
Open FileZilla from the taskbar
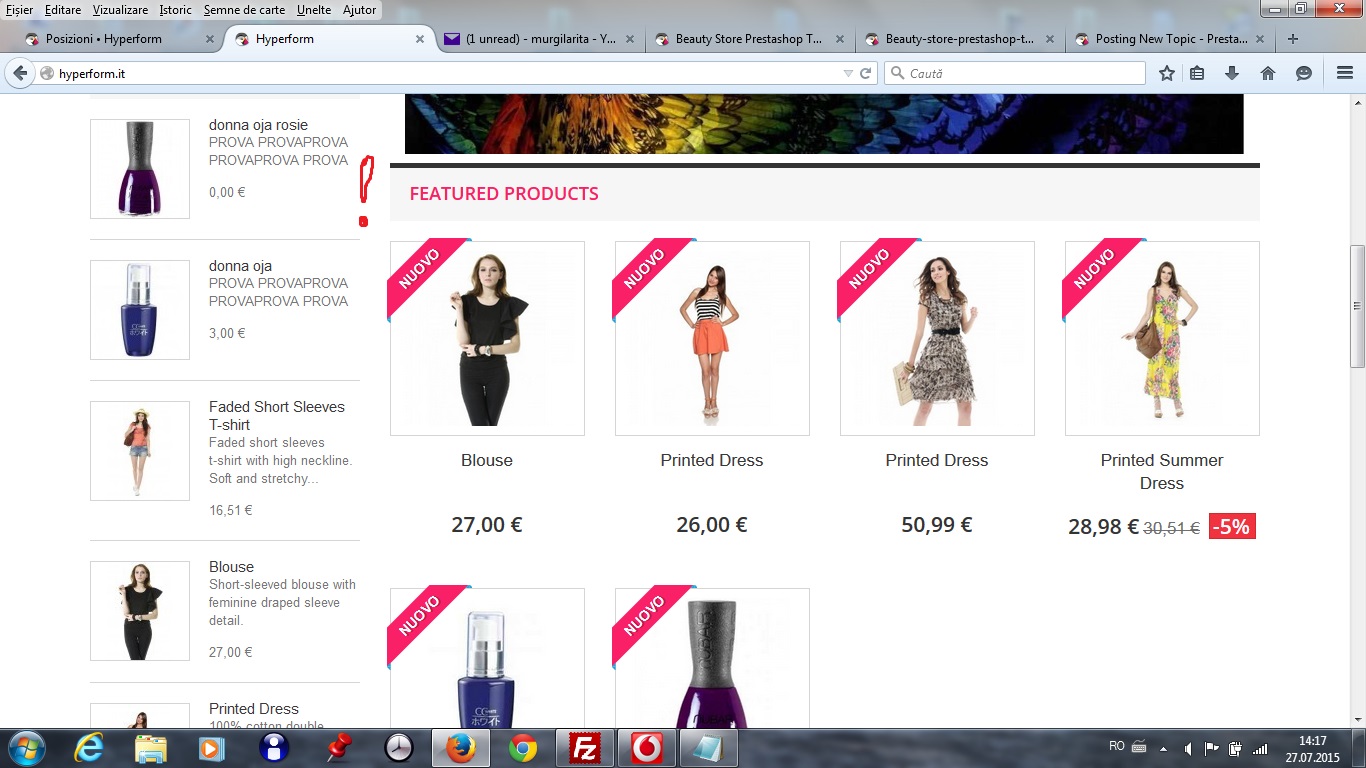(584, 748)
